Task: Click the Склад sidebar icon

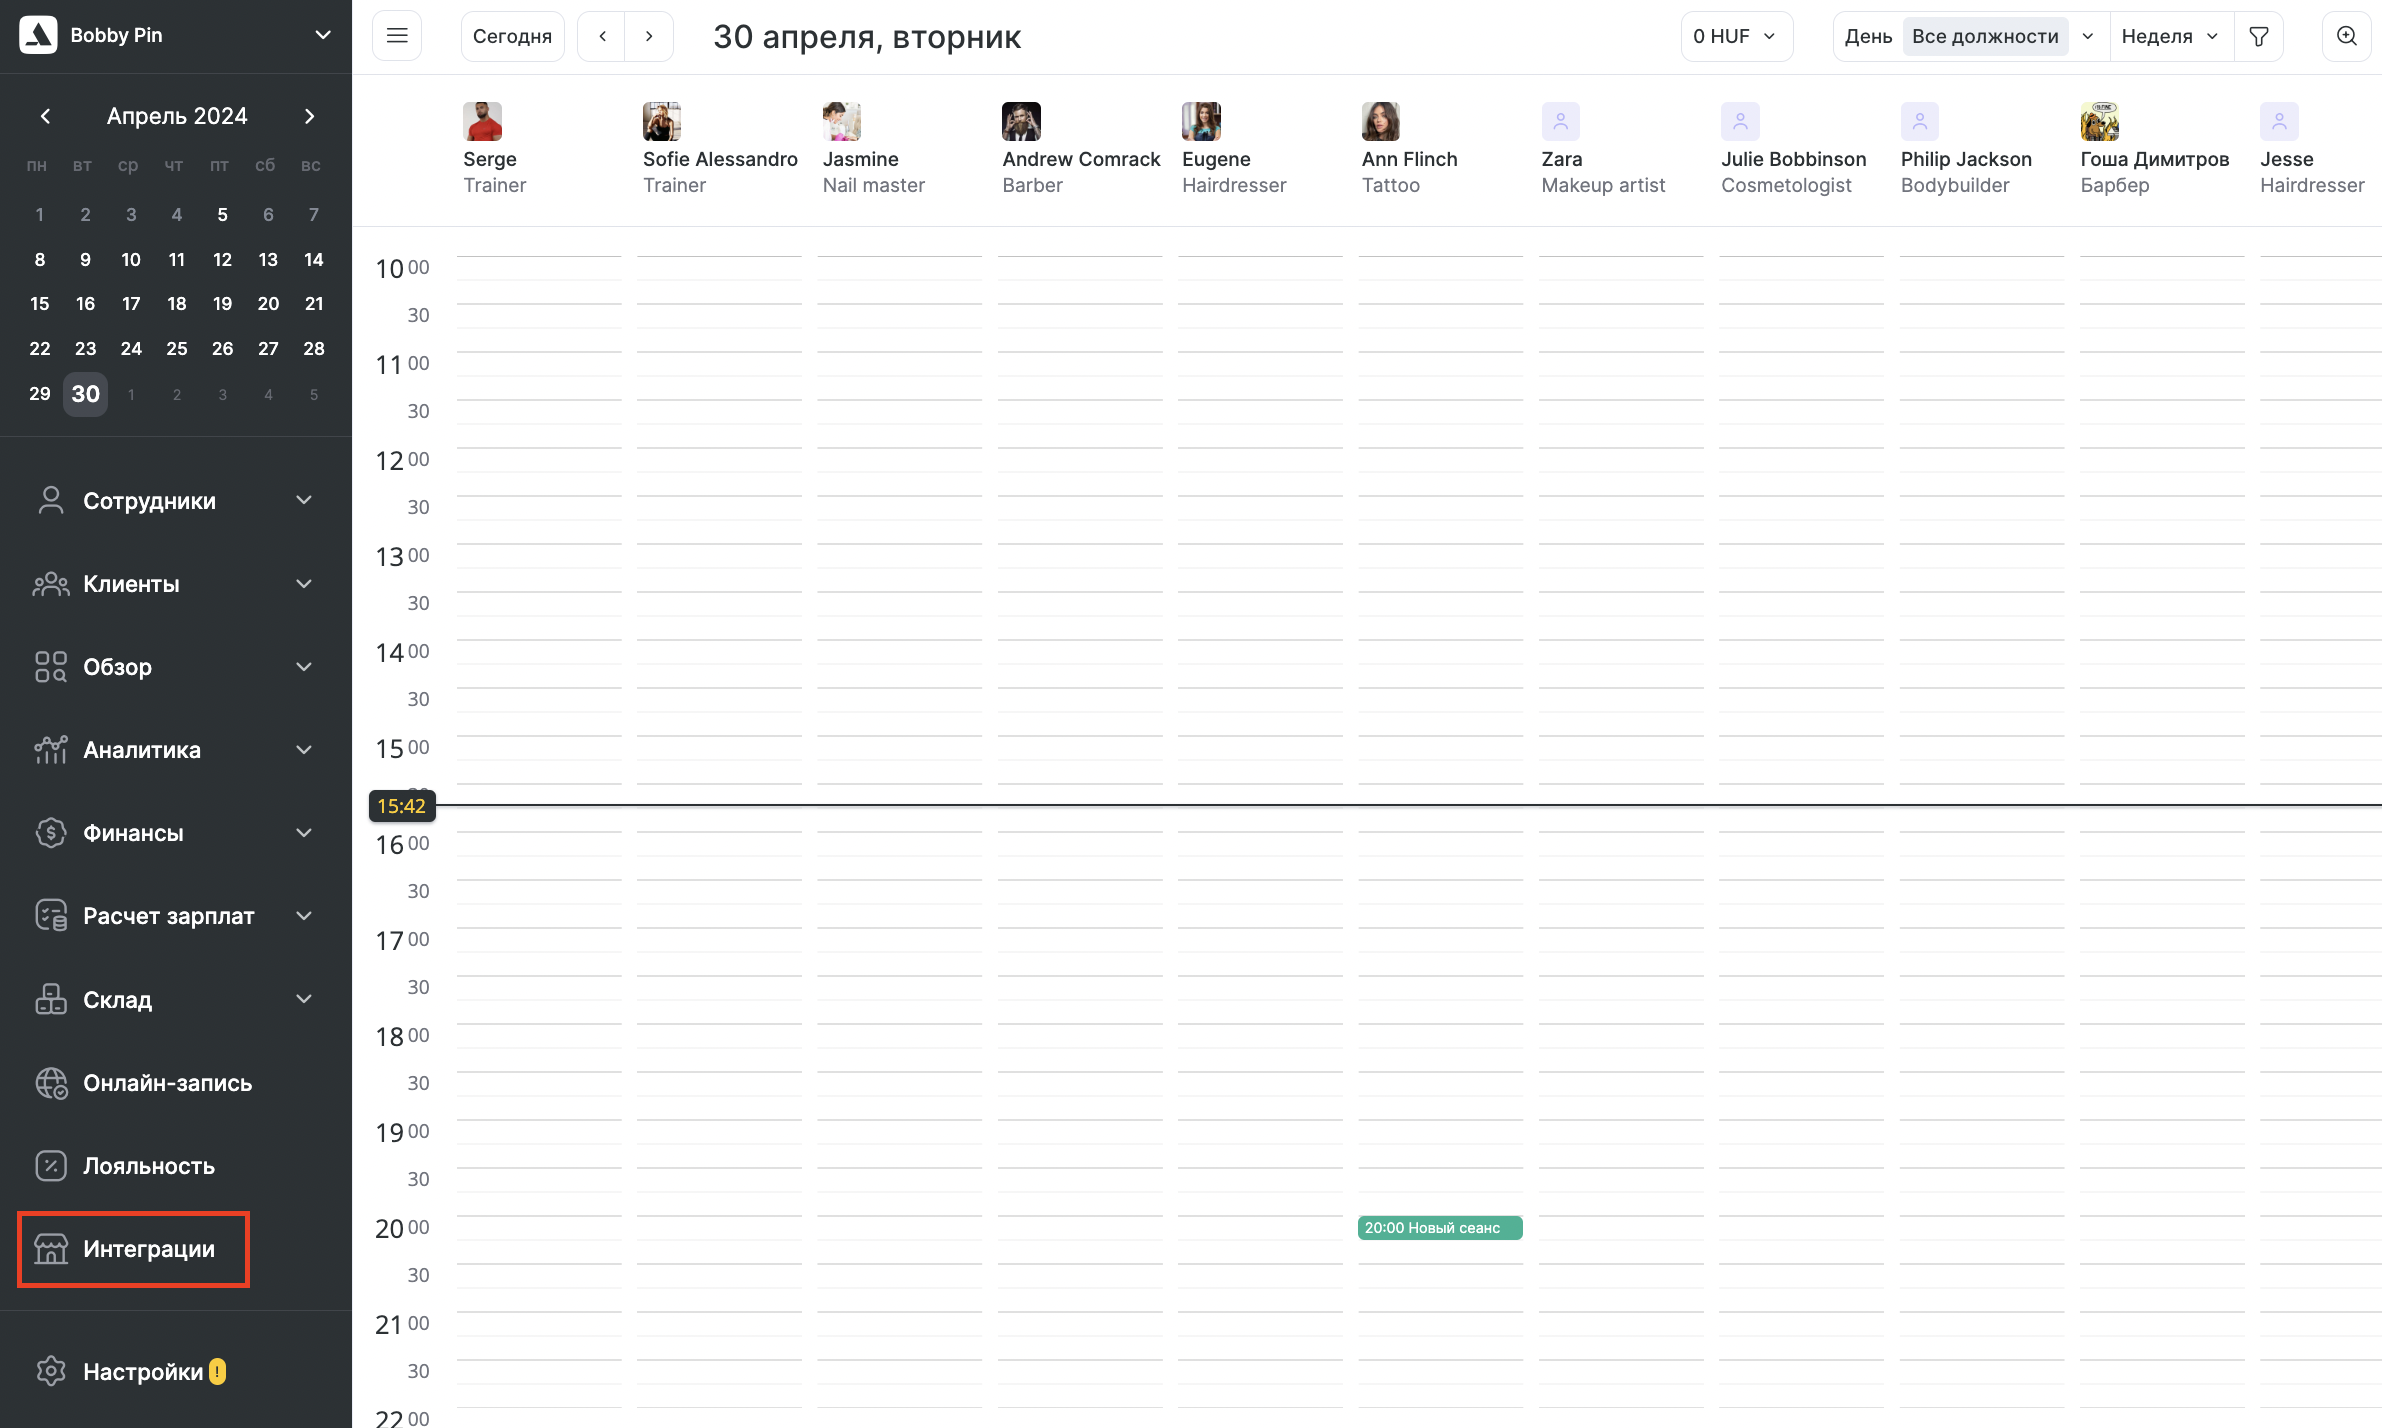Action: pos(51,1000)
